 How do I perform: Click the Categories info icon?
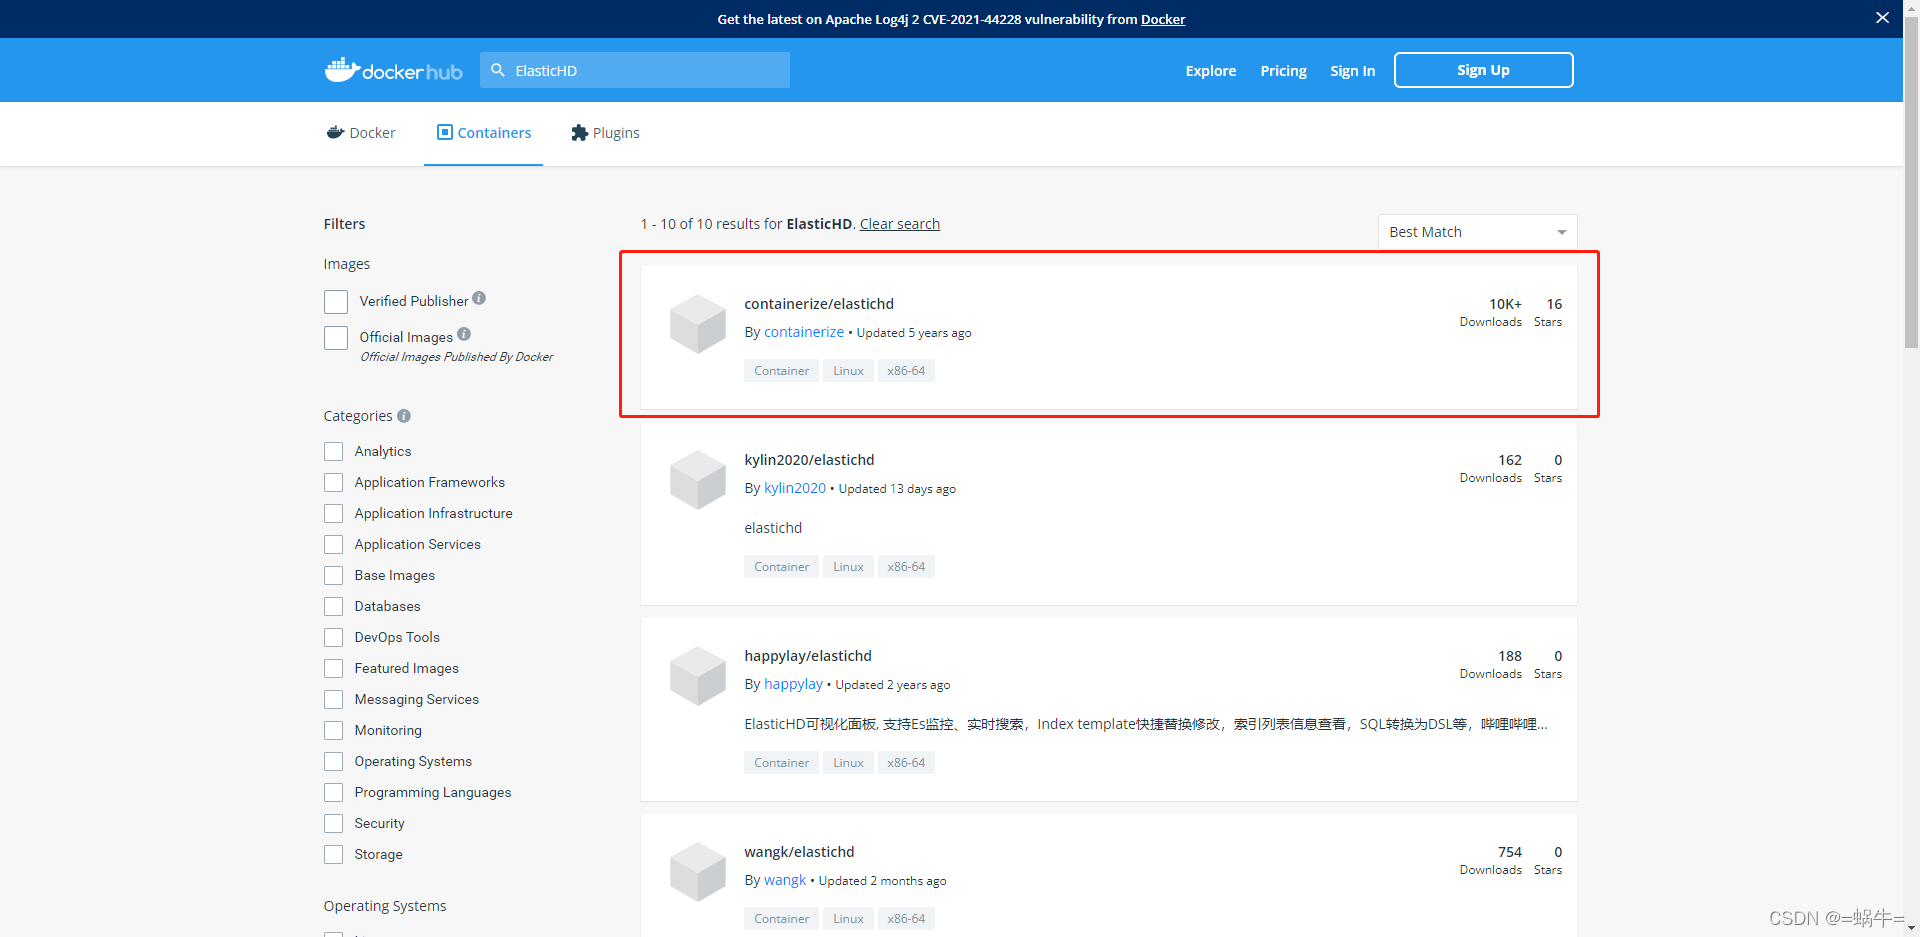[x=404, y=416]
